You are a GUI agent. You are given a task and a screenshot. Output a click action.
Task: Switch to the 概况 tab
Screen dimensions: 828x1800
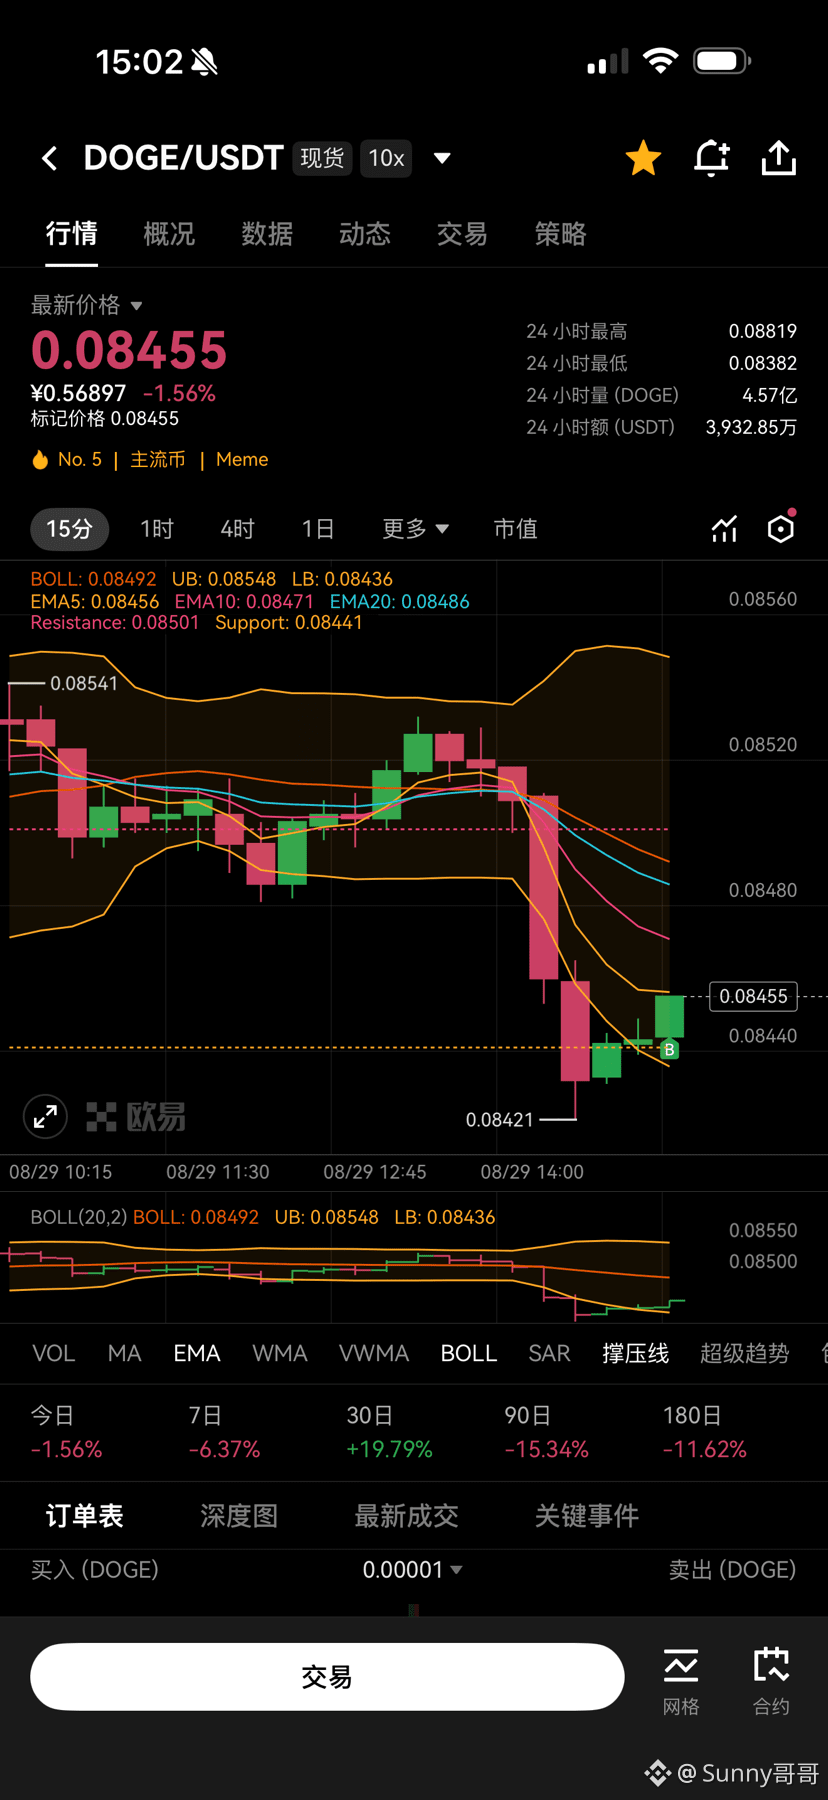point(169,234)
